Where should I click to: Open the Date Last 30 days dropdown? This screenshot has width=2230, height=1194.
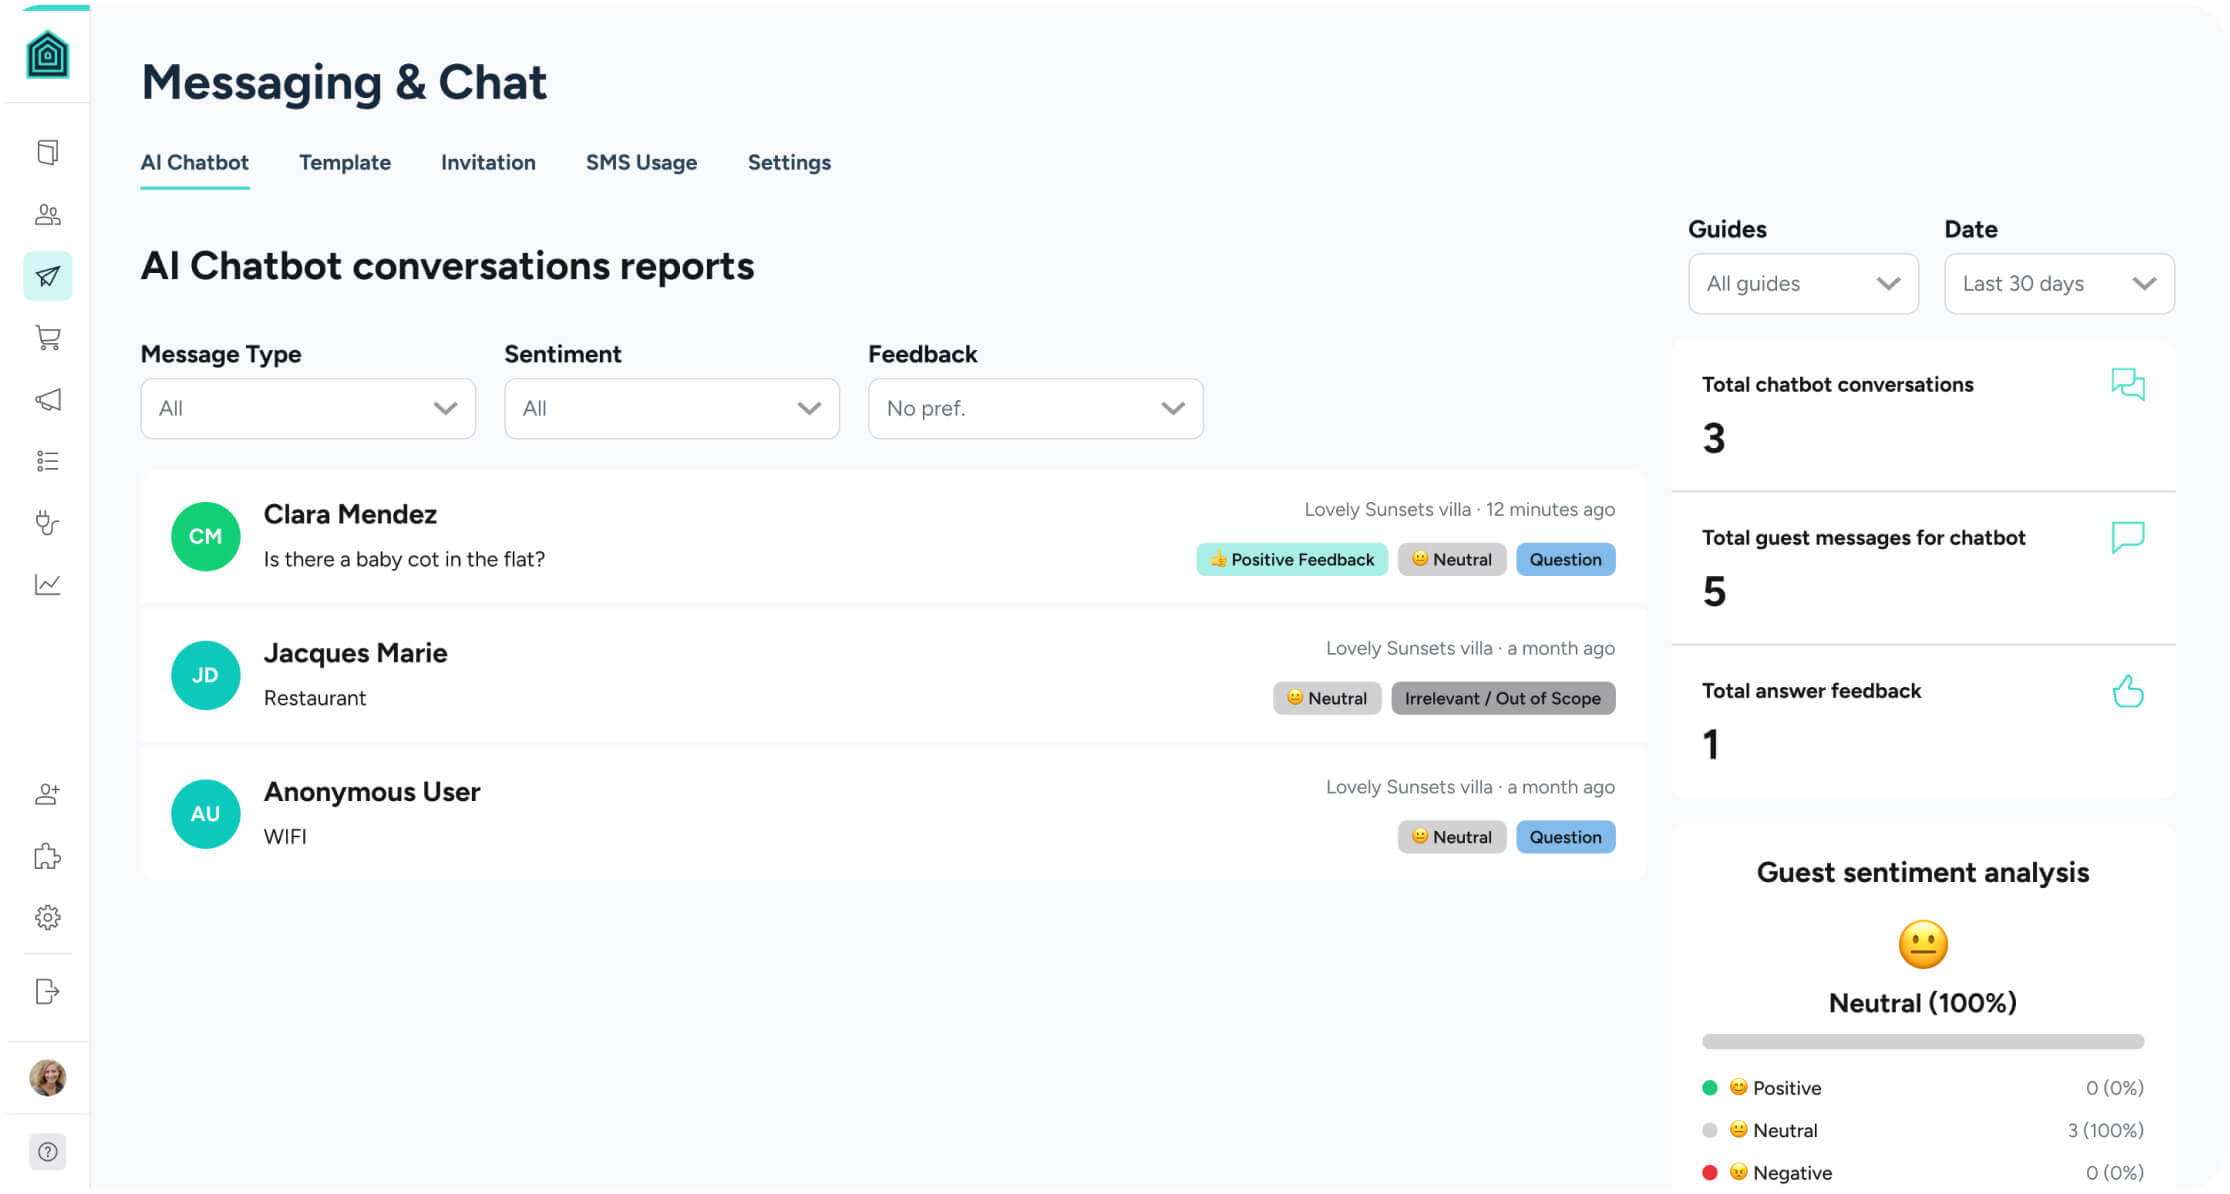tap(2059, 284)
